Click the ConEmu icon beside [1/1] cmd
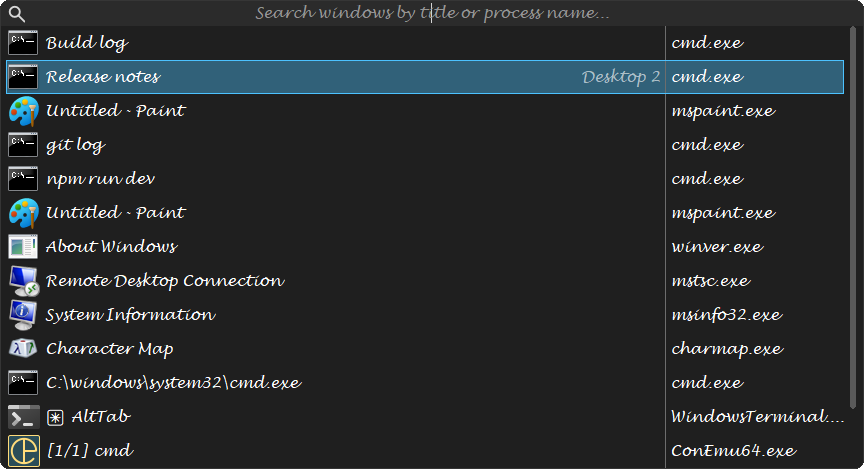The height and width of the screenshot is (469, 864). [x=24, y=451]
